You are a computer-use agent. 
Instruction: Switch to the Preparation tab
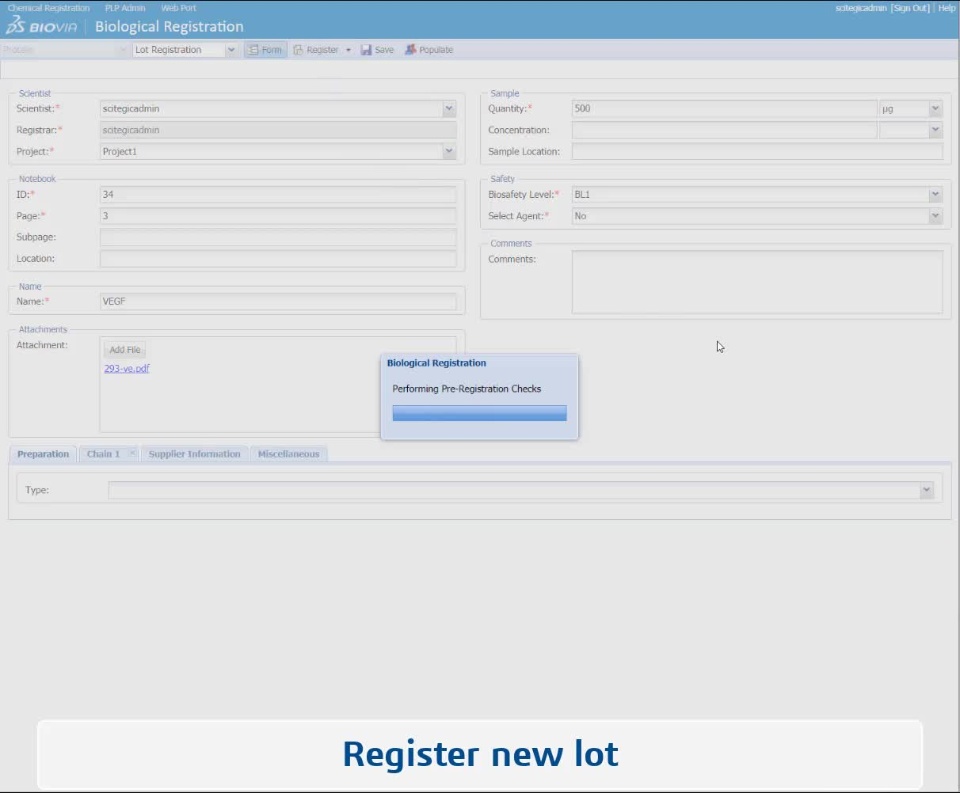tap(43, 454)
